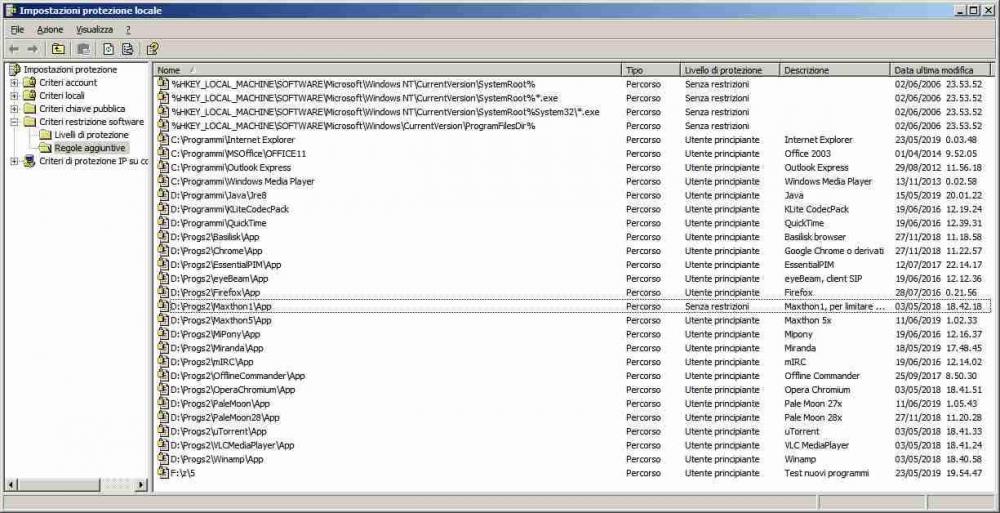Screen dimensions: 1000x513
Task: Select the D:\Progs2\EssentialPIM\App rule
Action: pos(226,264)
